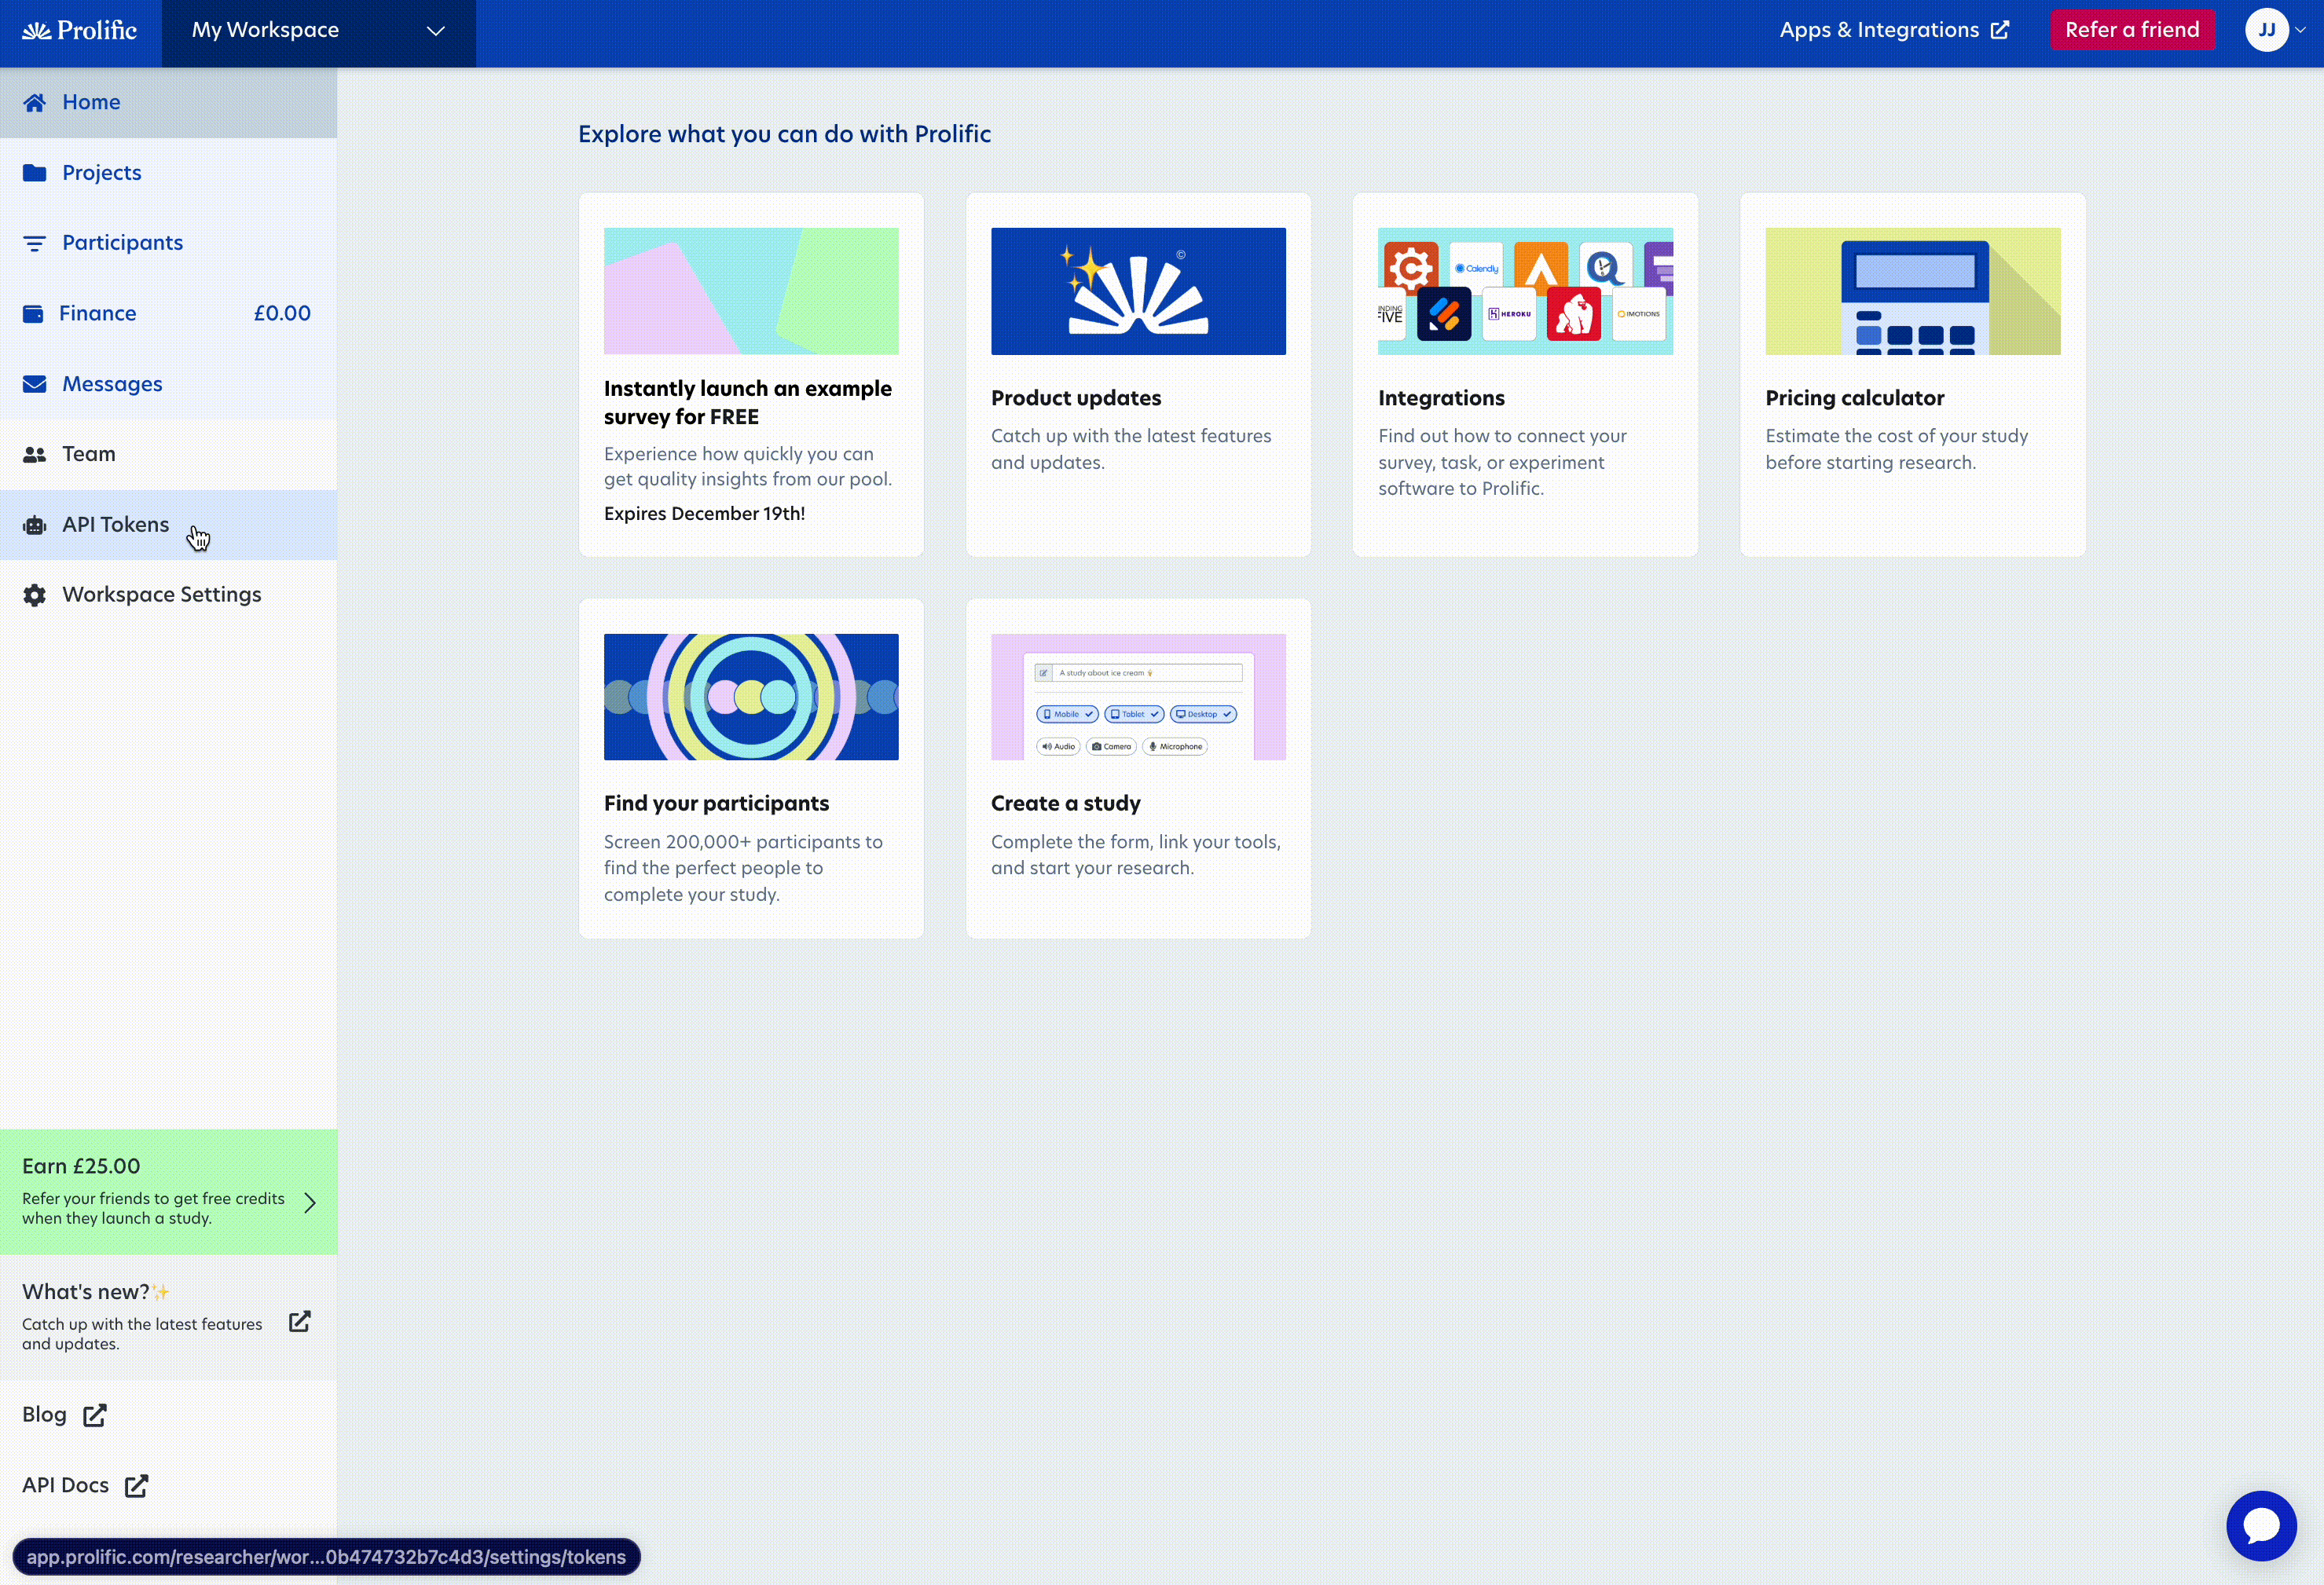Click the Home house icon in sidebar

point(35,102)
